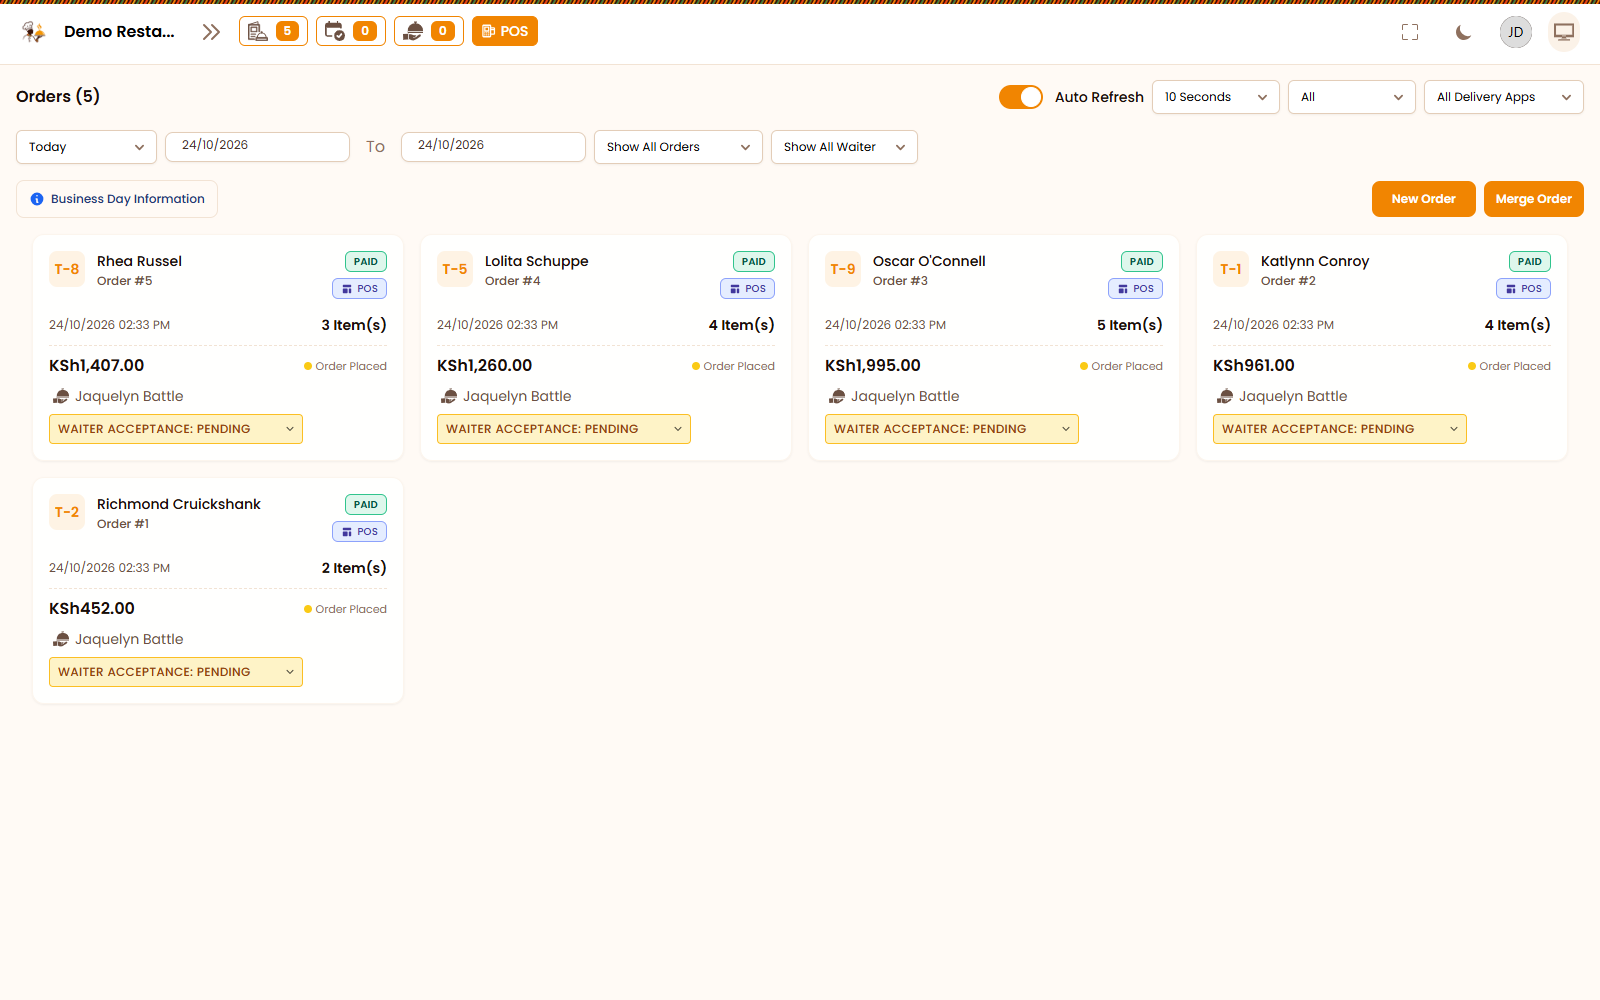Viewport: 1600px width, 1000px height.
Task: Open waiter requests counter with bell icon
Action: click(x=429, y=31)
